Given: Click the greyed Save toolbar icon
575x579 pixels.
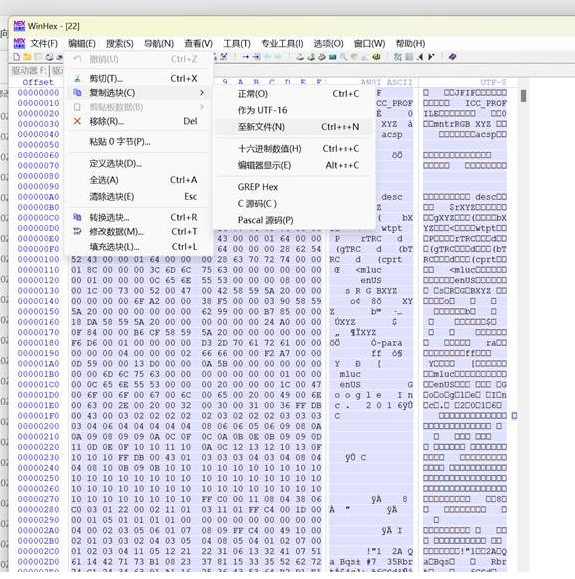Looking at the screenshot, I should [38, 56].
